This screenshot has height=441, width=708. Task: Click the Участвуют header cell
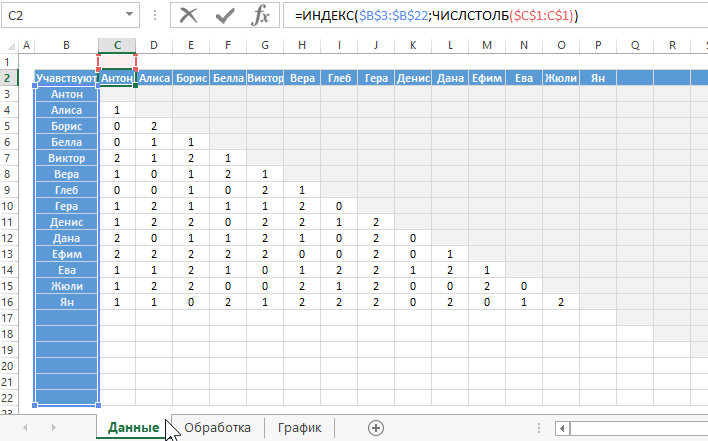coord(66,78)
